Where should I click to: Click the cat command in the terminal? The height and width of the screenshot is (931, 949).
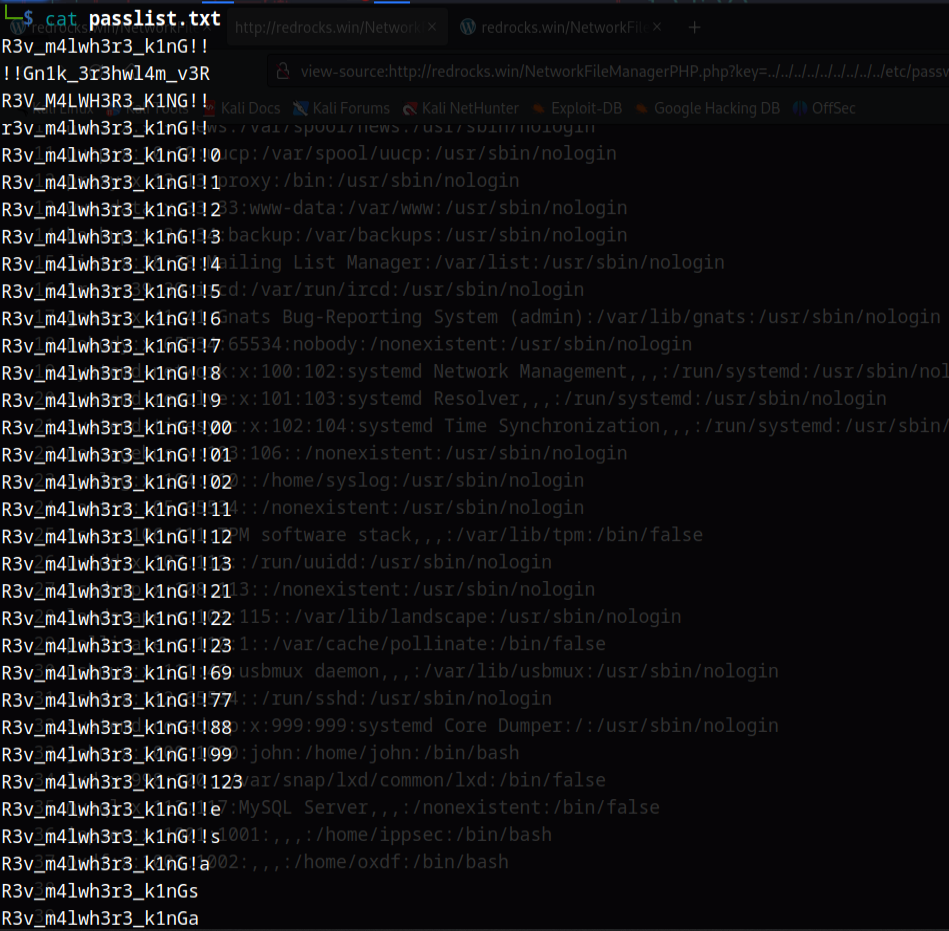(x=62, y=19)
